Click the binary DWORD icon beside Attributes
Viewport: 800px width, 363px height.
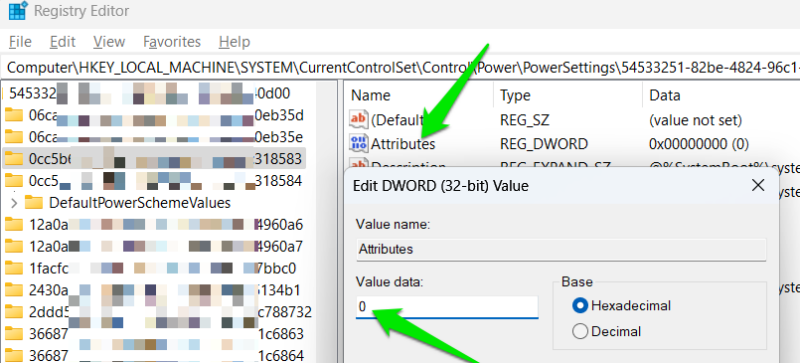click(358, 143)
